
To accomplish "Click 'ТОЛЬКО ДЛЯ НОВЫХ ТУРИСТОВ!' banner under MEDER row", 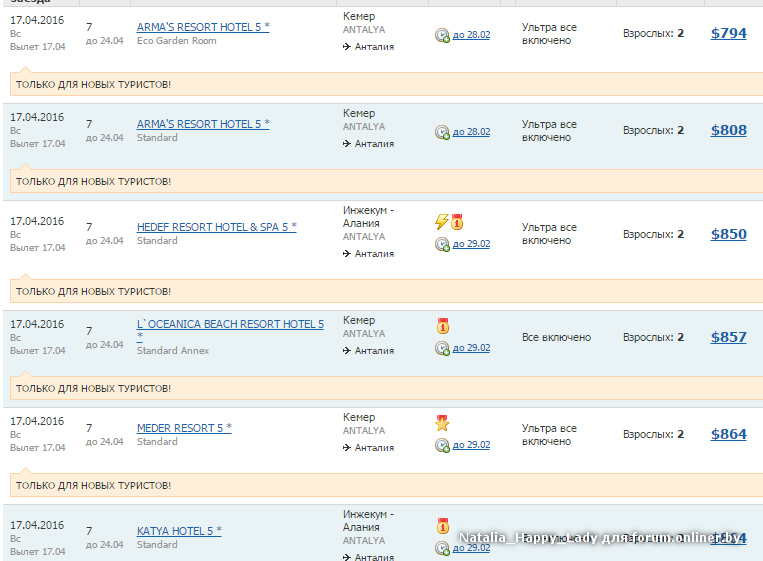I will [x=386, y=485].
